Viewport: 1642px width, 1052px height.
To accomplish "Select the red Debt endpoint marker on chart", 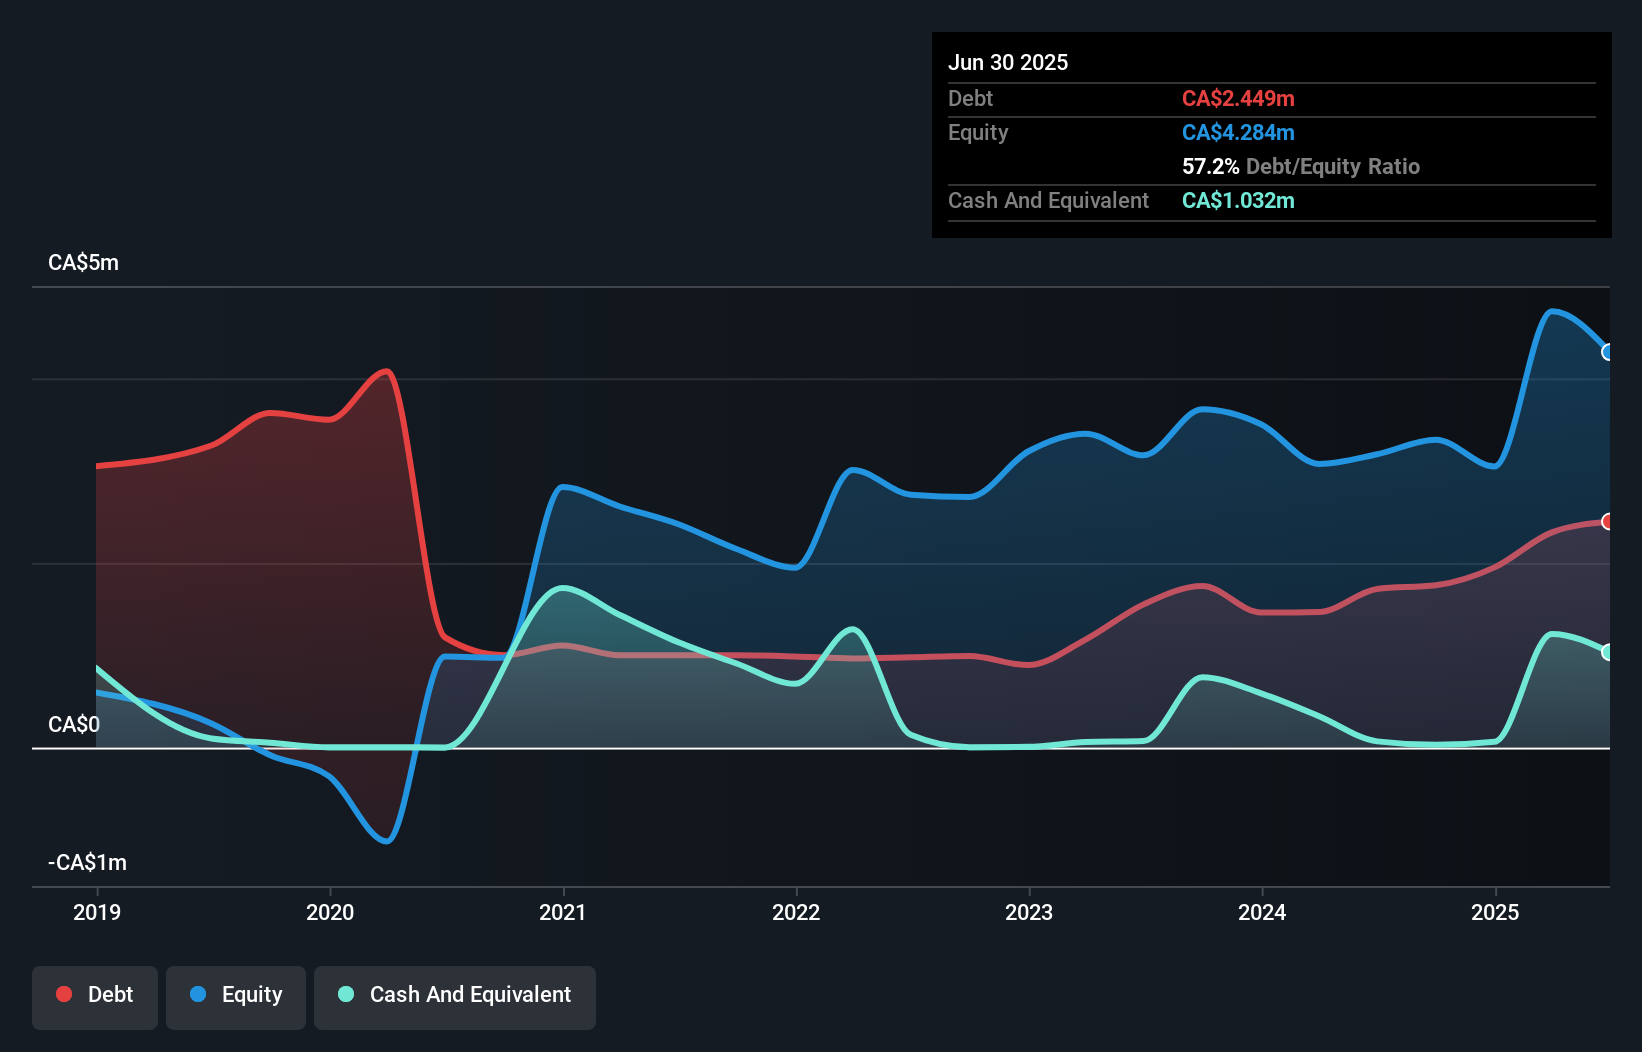I will click(x=1608, y=522).
